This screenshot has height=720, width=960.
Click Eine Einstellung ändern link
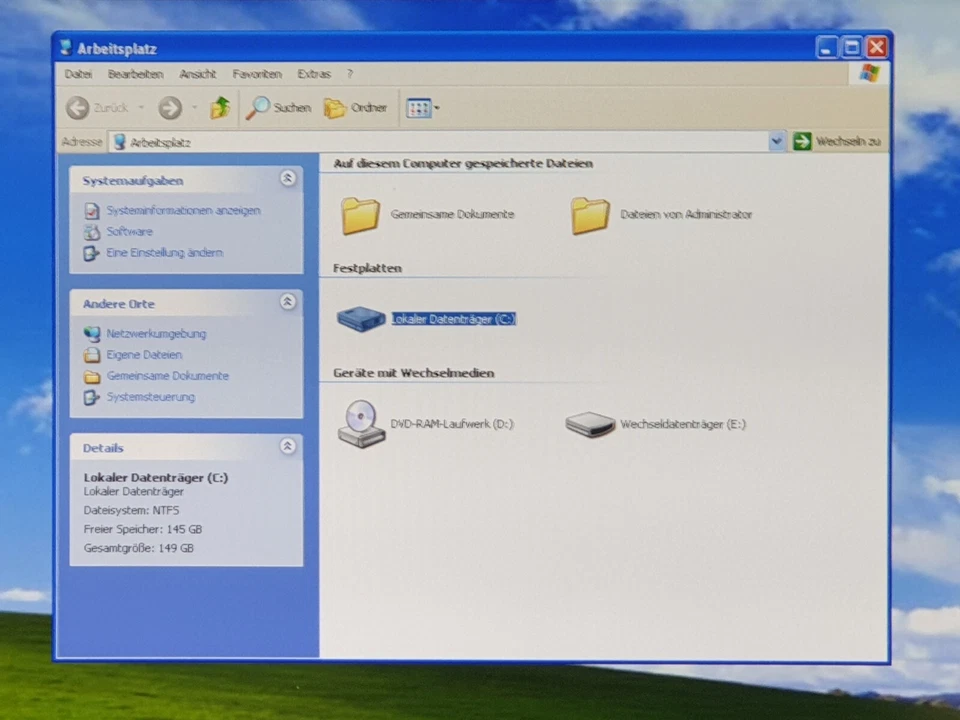[164, 253]
